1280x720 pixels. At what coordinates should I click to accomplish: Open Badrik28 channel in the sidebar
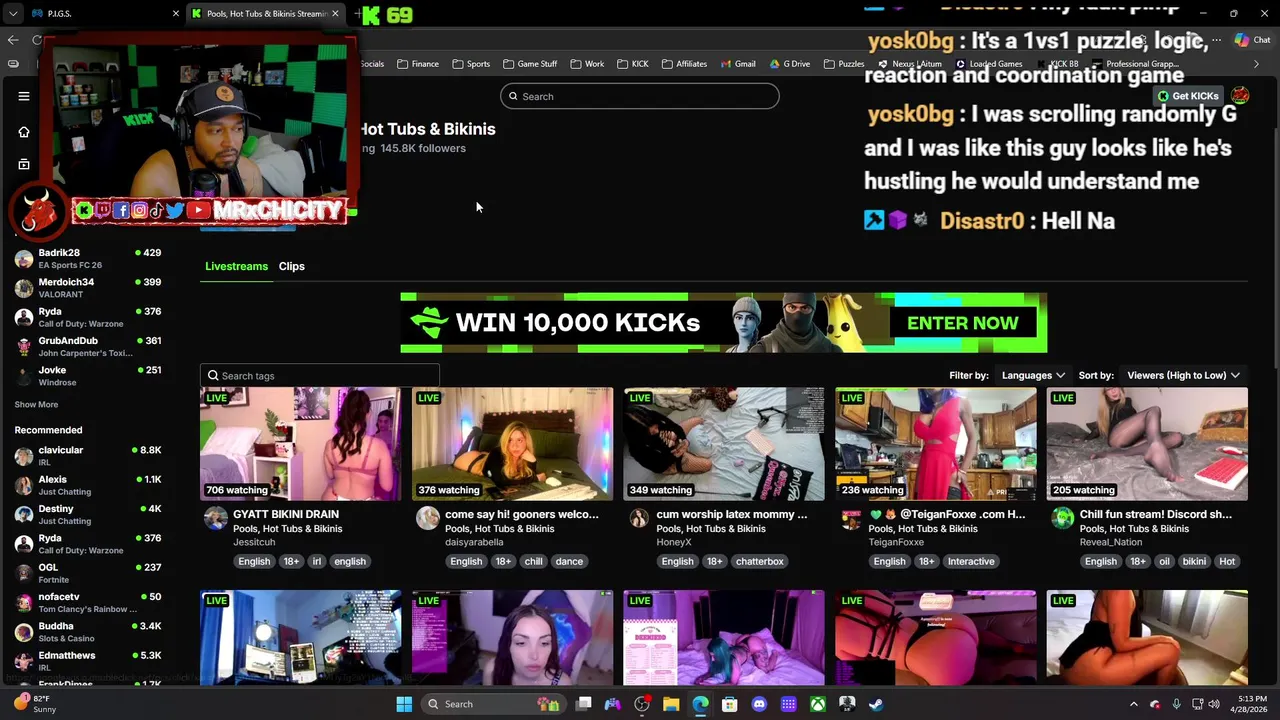click(x=88, y=258)
